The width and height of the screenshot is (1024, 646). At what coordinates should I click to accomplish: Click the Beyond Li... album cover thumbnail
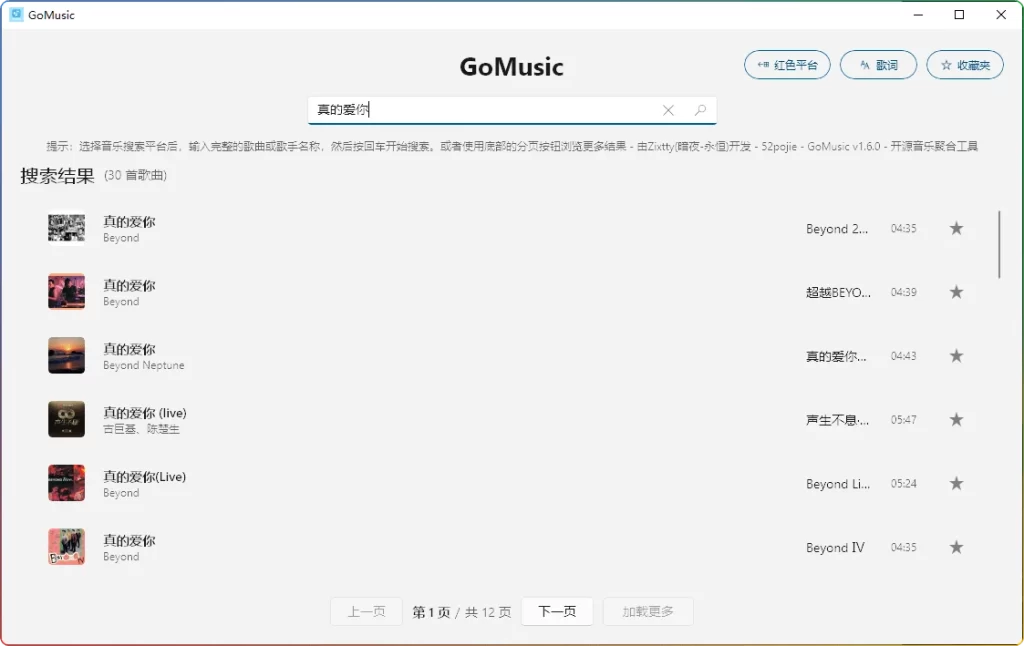[67, 483]
